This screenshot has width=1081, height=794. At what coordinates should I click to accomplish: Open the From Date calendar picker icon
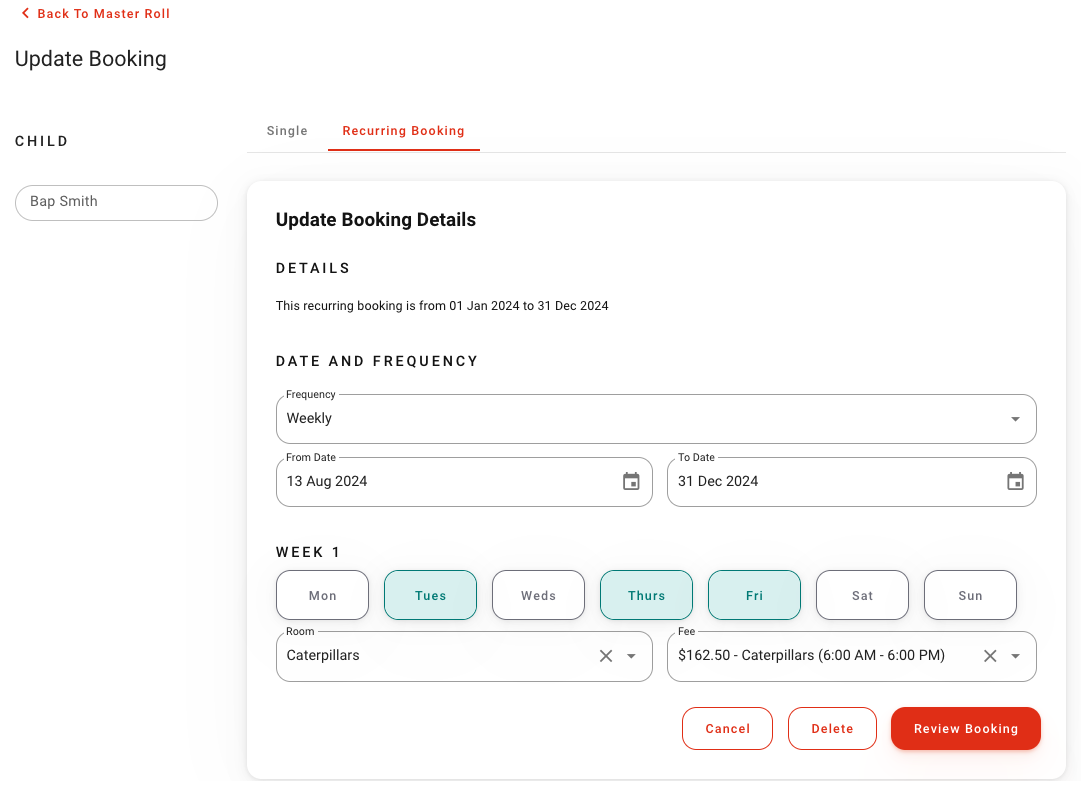(631, 482)
